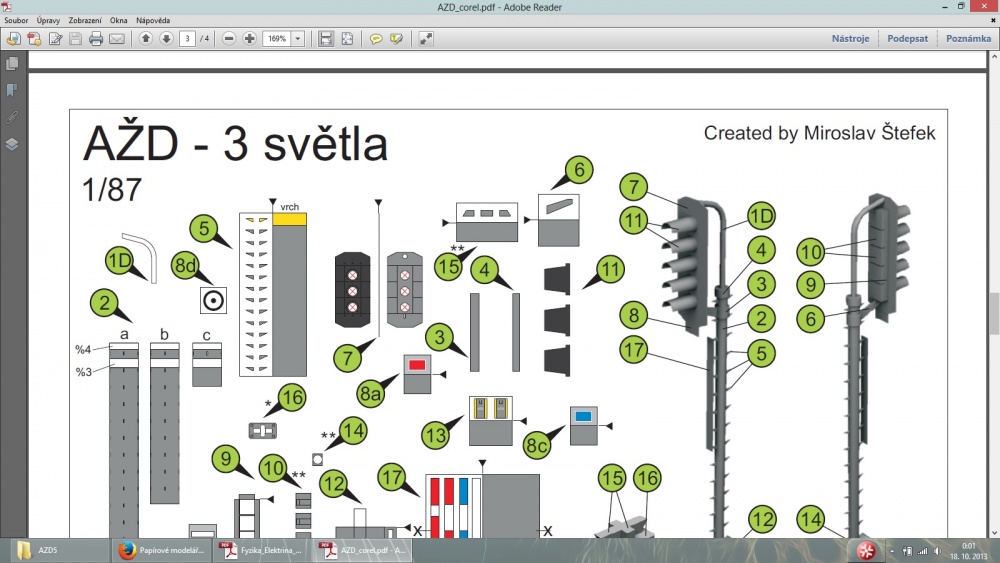Click the green circle labeled 8d
The image size is (1000, 563).
pyautogui.click(x=185, y=265)
